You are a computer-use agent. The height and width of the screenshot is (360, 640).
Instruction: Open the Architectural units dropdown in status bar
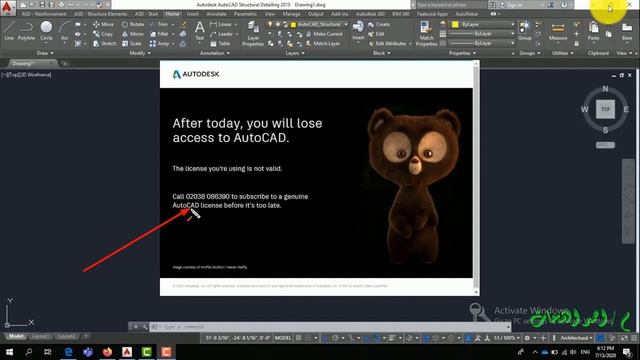point(575,338)
